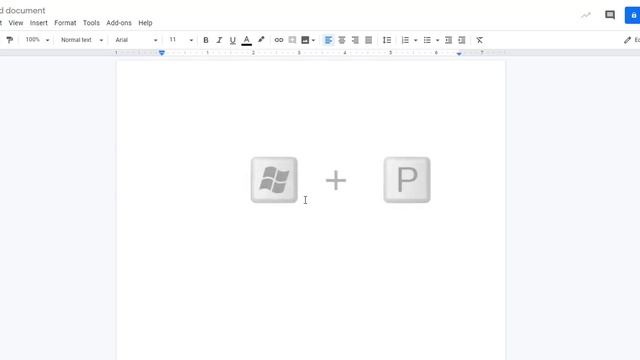The image size is (640, 360).
Task: Click Increase indent icon
Action: [462, 40]
